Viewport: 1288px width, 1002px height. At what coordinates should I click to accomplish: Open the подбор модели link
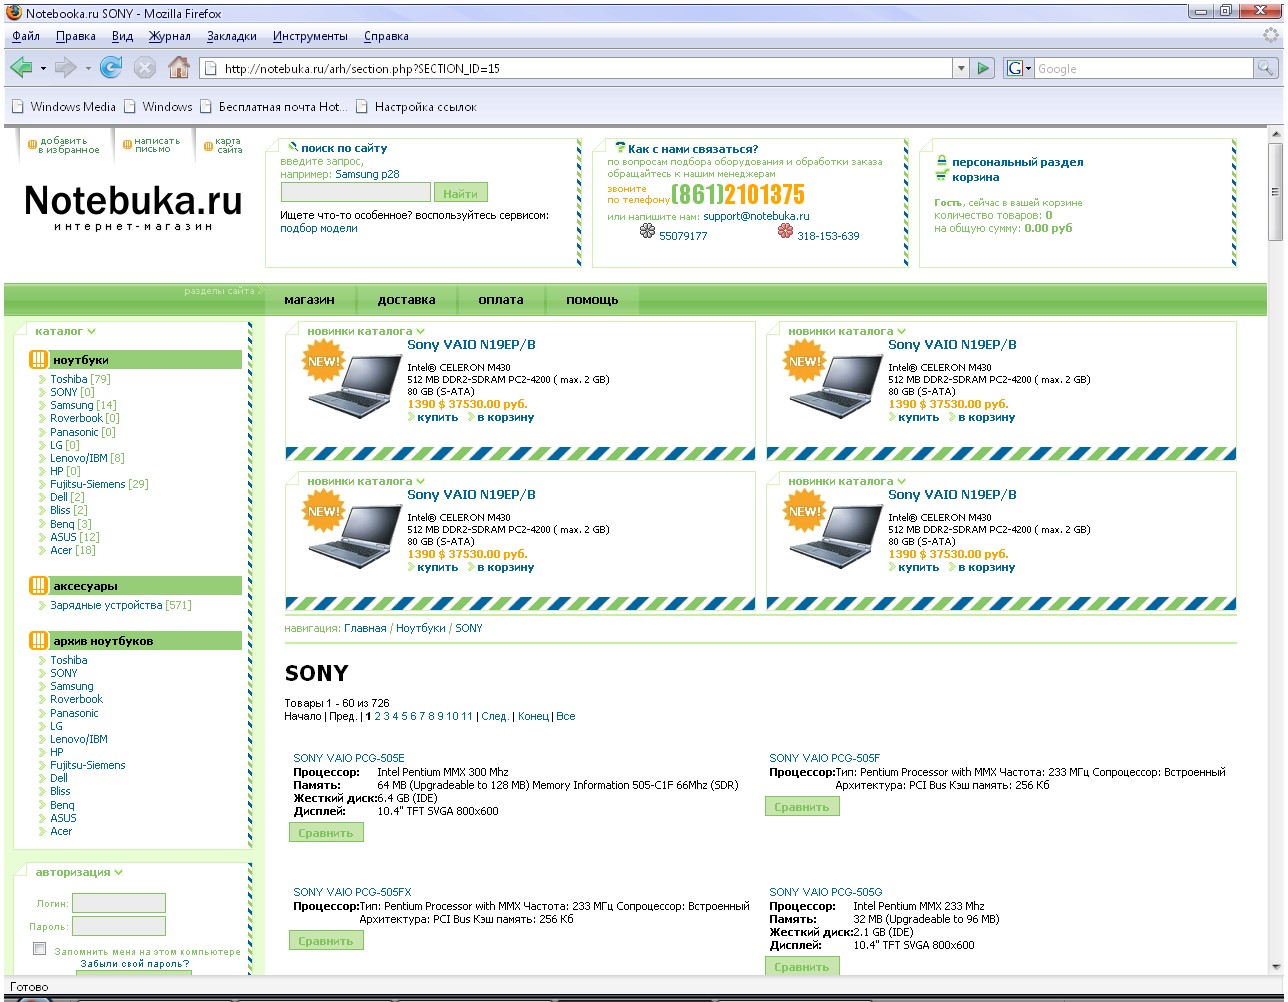318,228
